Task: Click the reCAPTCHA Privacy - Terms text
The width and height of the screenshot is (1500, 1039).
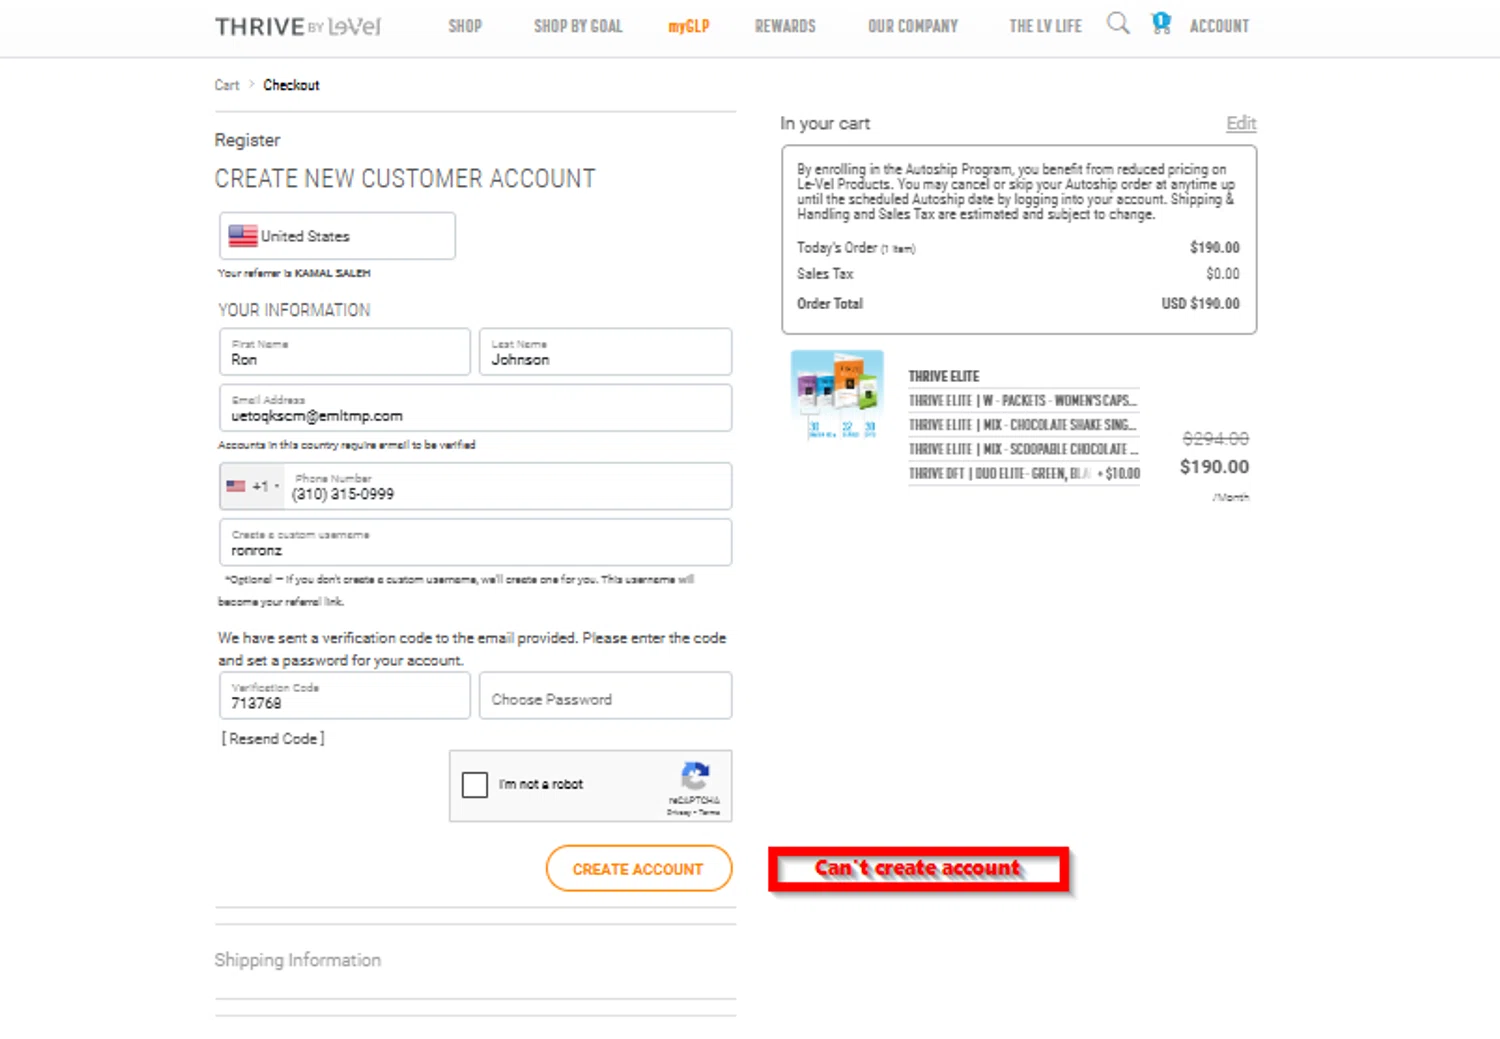Action: pyautogui.click(x=693, y=812)
